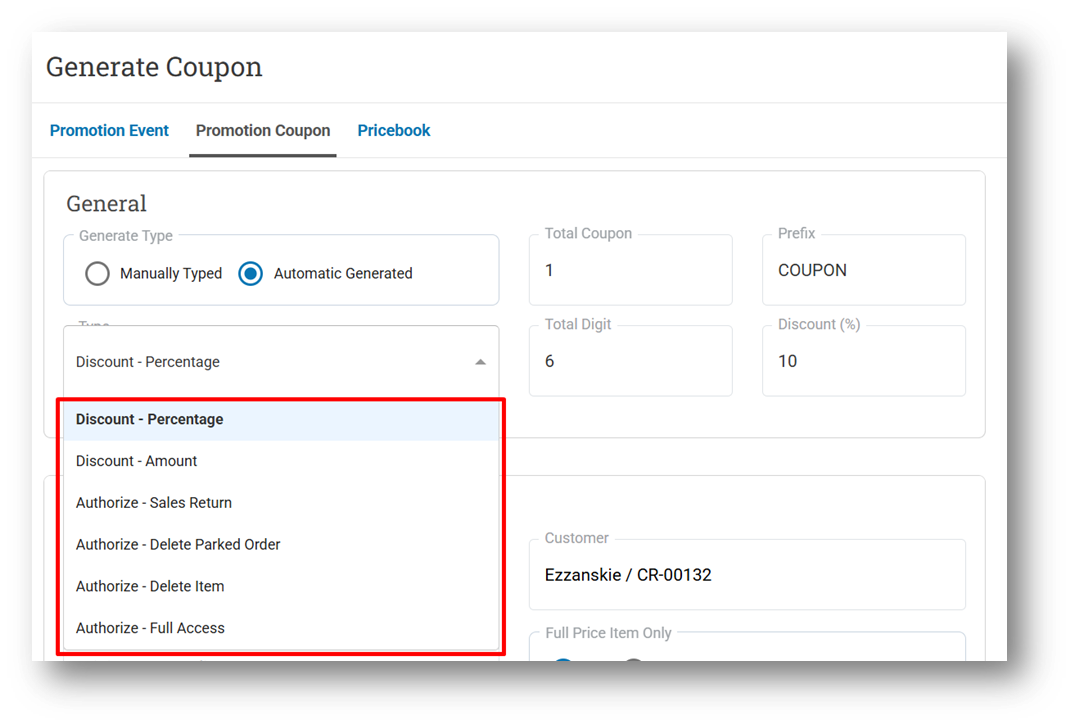The height and width of the screenshot is (726, 1072).
Task: Click the Total Coupon field
Action: 630,271
